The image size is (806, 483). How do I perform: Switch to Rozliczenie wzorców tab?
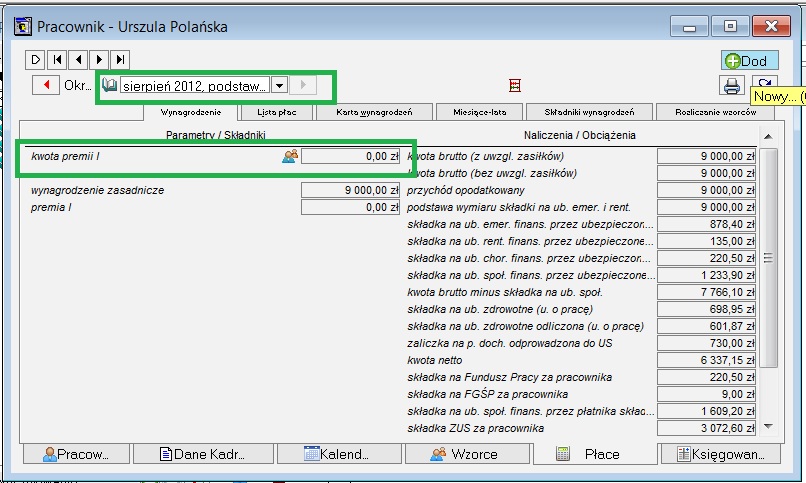coord(716,112)
